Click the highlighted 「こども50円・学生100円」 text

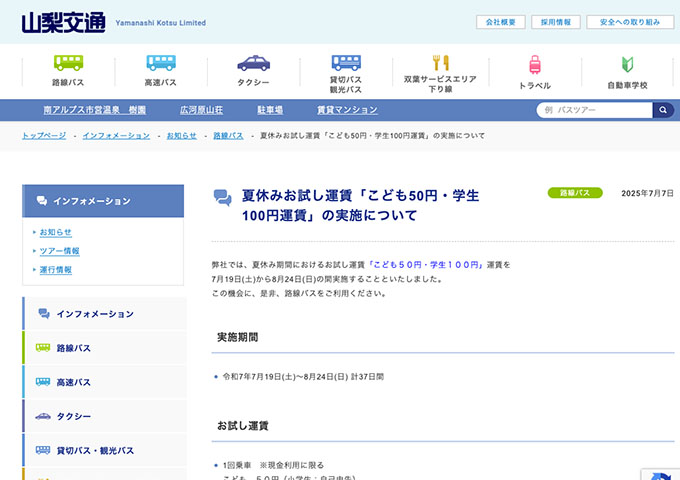(x=425, y=264)
